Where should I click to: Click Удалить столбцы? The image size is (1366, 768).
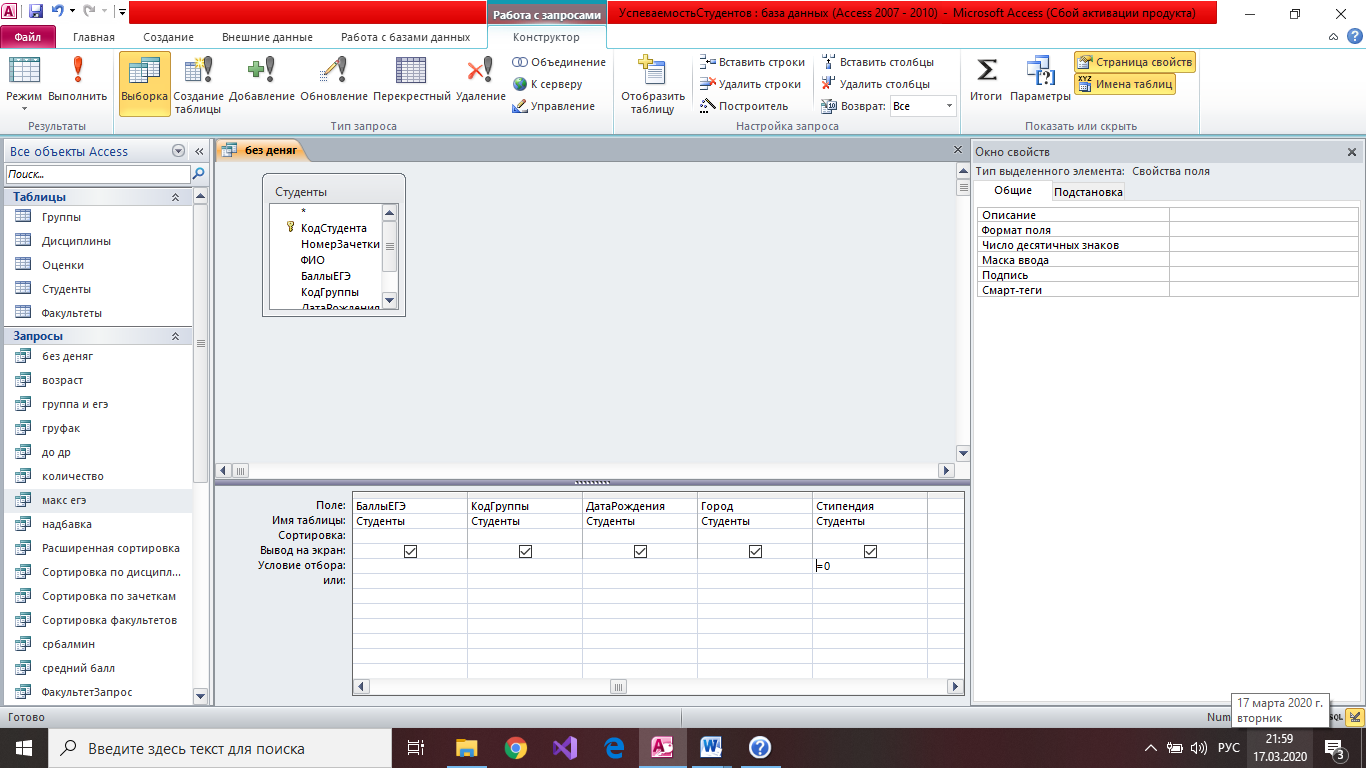tap(875, 84)
